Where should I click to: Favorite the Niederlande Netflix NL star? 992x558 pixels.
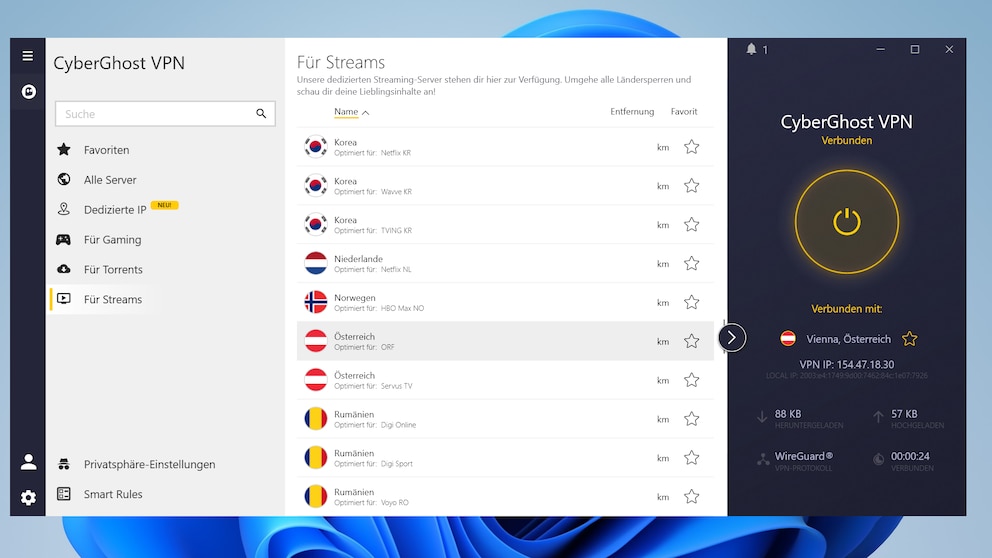point(691,264)
